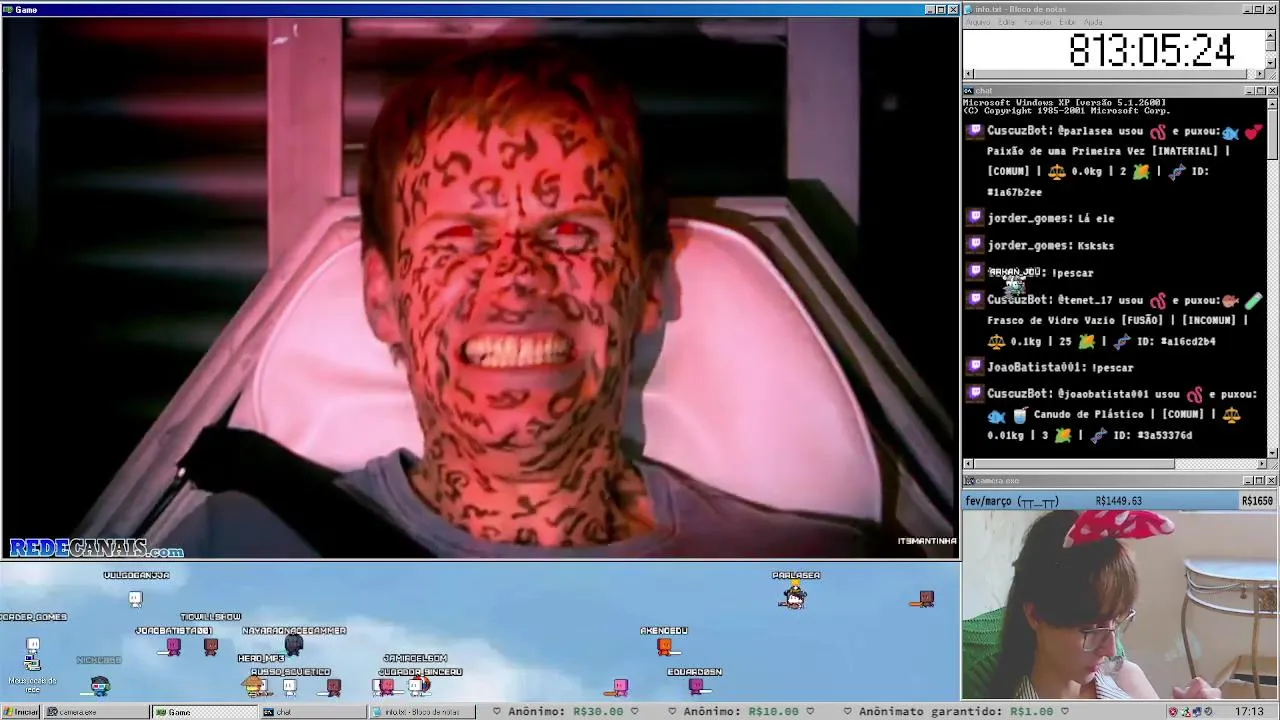Click the chat window console title icon
Image resolution: width=1280 pixels, height=720 pixels.
point(968,91)
